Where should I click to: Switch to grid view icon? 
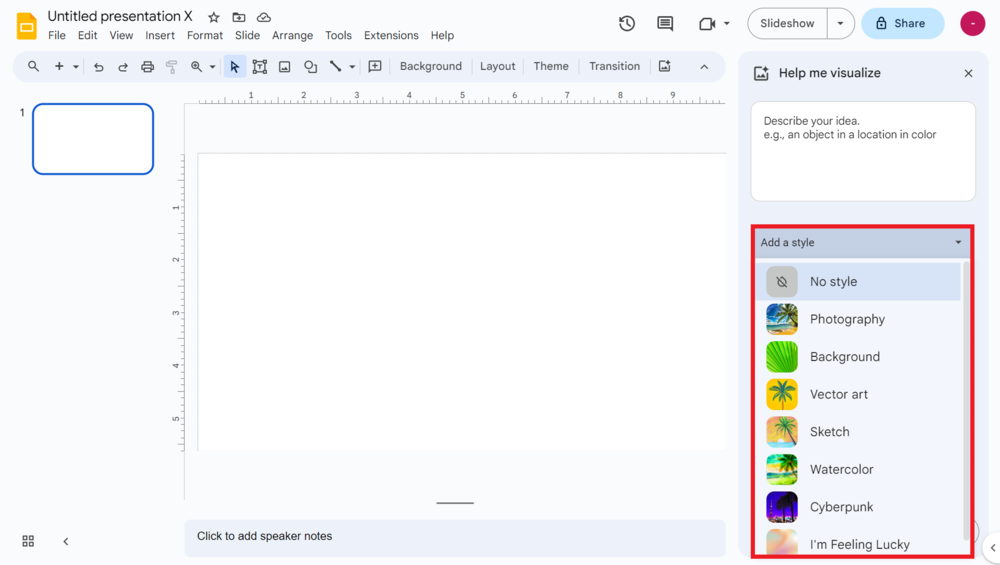28,541
